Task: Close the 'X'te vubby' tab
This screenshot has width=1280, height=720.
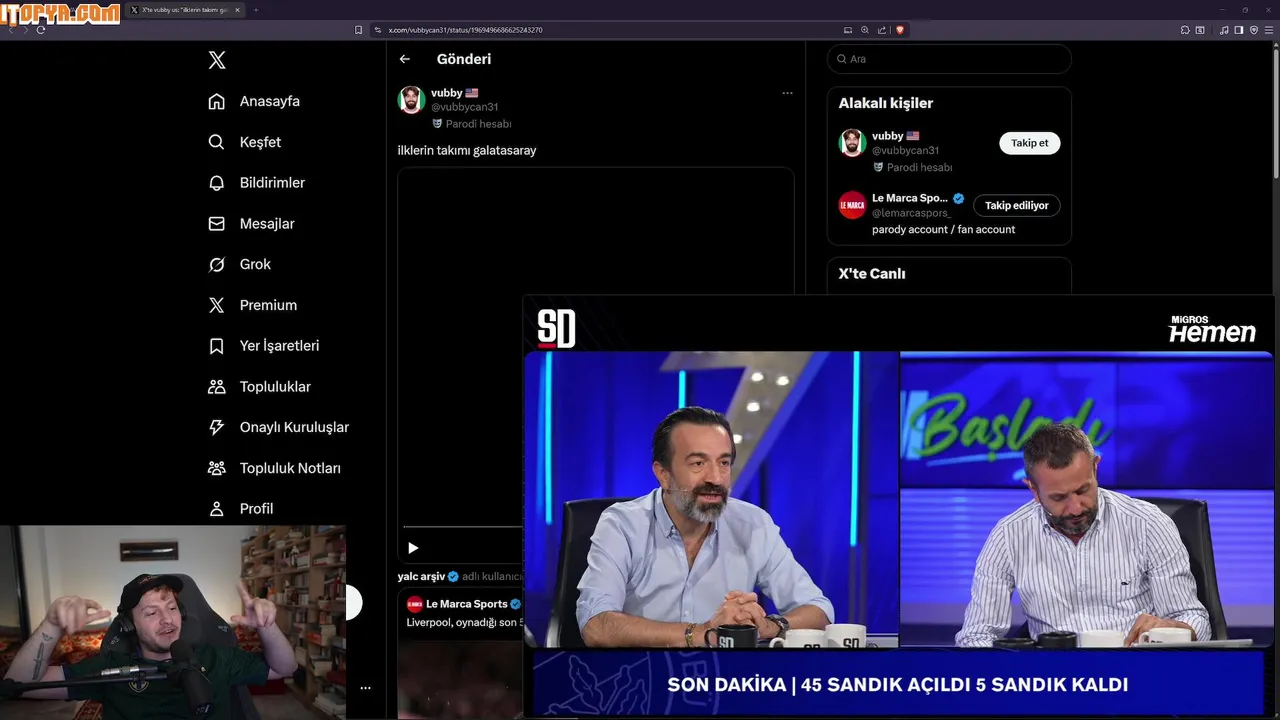Action: [237, 10]
